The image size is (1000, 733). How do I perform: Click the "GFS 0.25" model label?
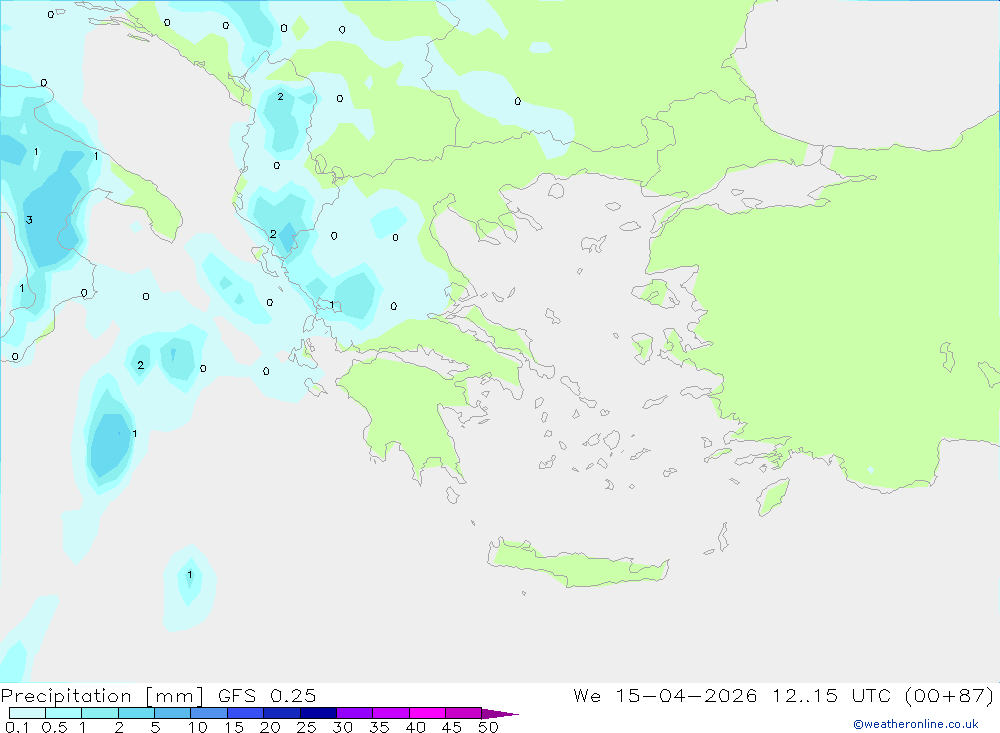click(267, 695)
